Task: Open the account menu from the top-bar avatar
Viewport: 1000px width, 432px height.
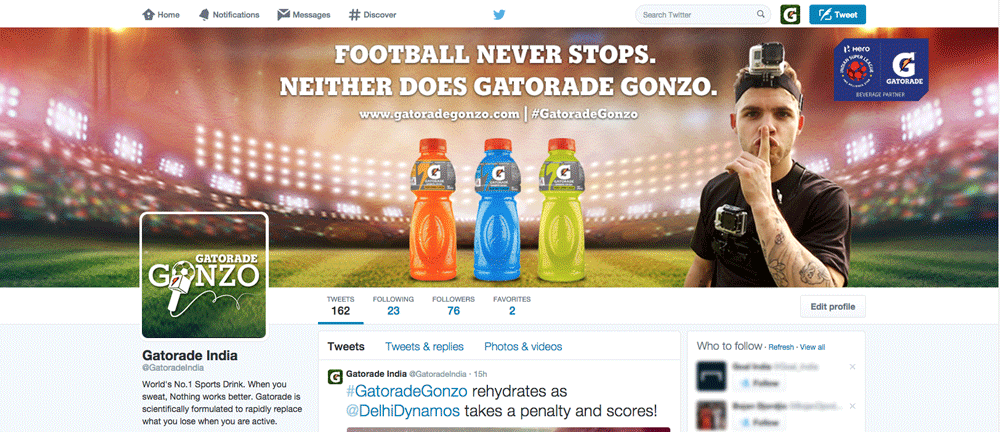Action: pos(791,15)
